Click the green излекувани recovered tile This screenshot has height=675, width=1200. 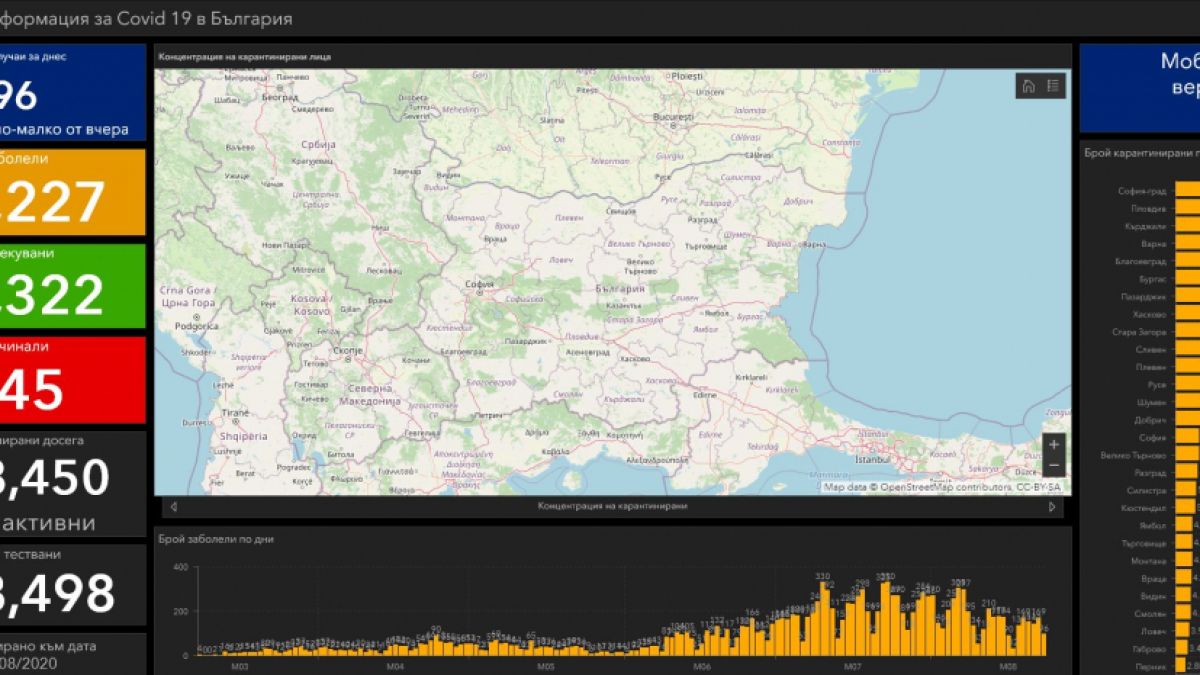pyautogui.click(x=72, y=286)
